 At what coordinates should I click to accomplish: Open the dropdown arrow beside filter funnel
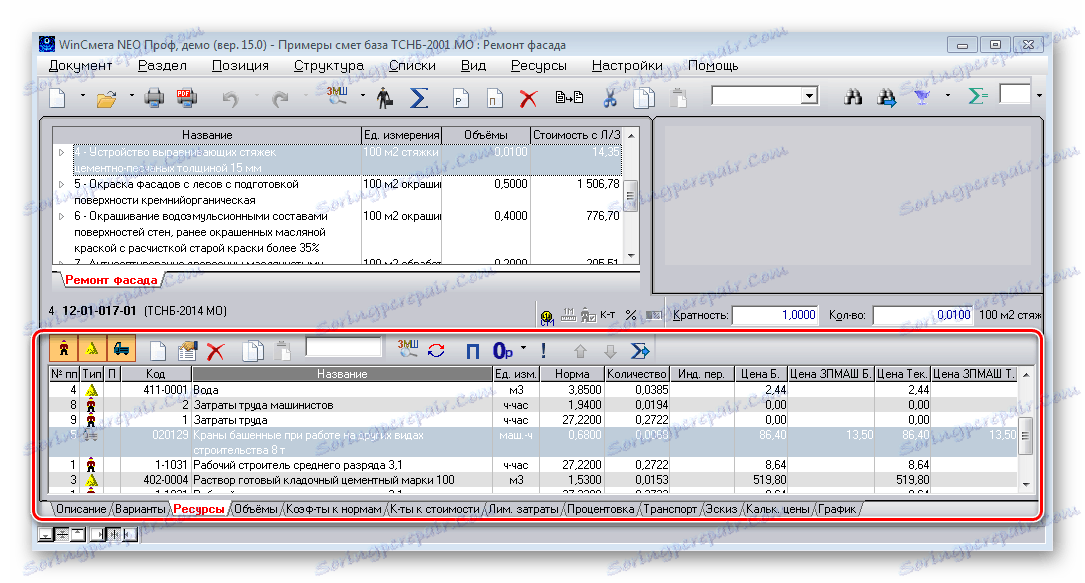tap(947, 95)
